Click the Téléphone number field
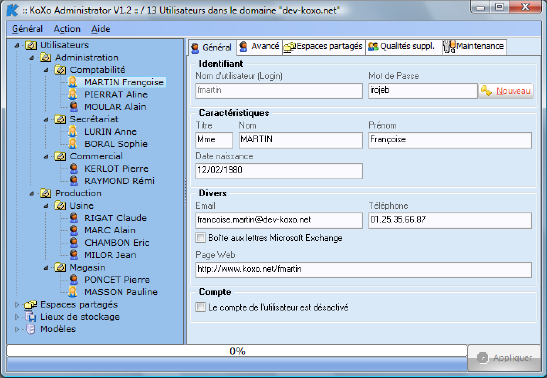Screen dimensions: 547x378 coord(450,220)
